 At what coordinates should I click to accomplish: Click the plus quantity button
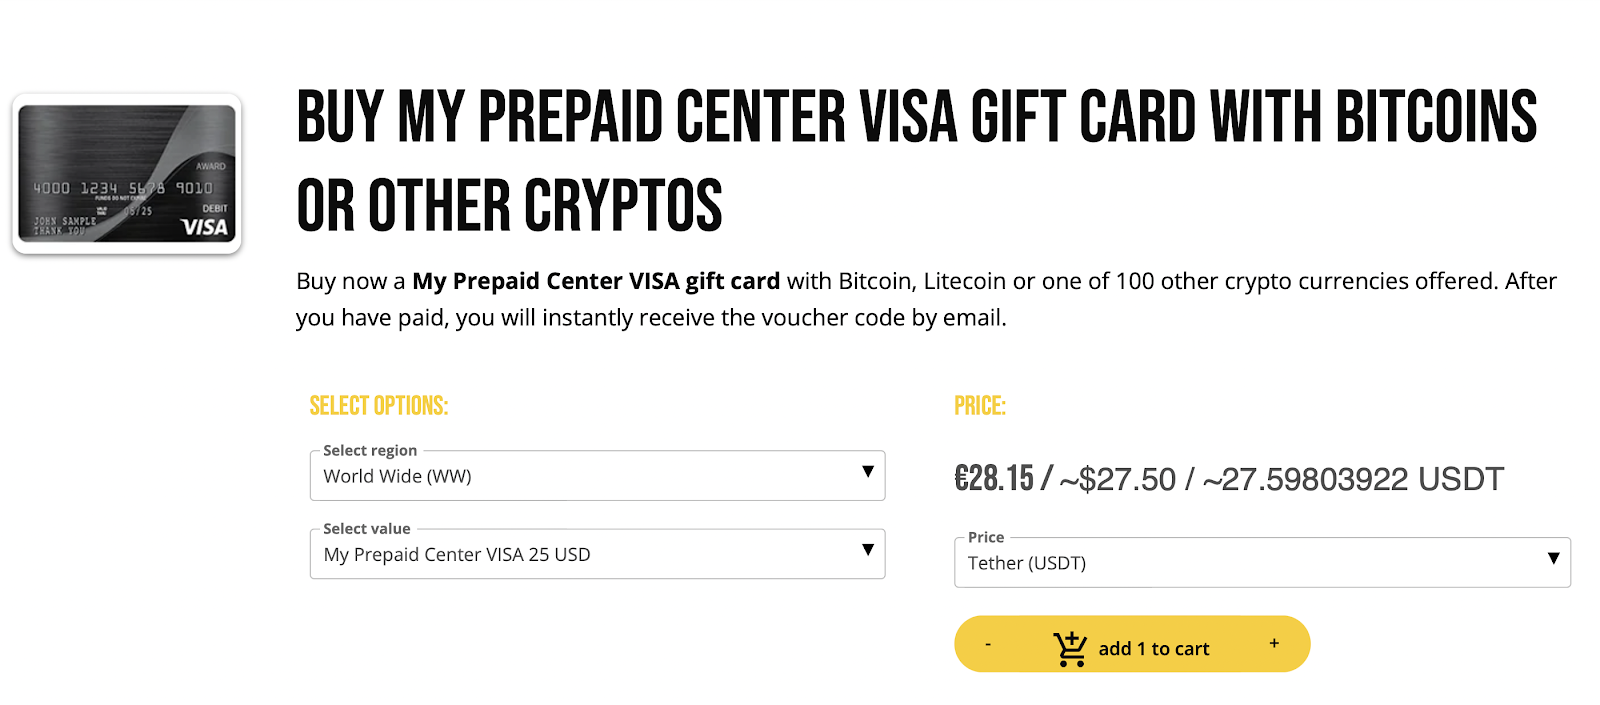pyautogui.click(x=1274, y=643)
